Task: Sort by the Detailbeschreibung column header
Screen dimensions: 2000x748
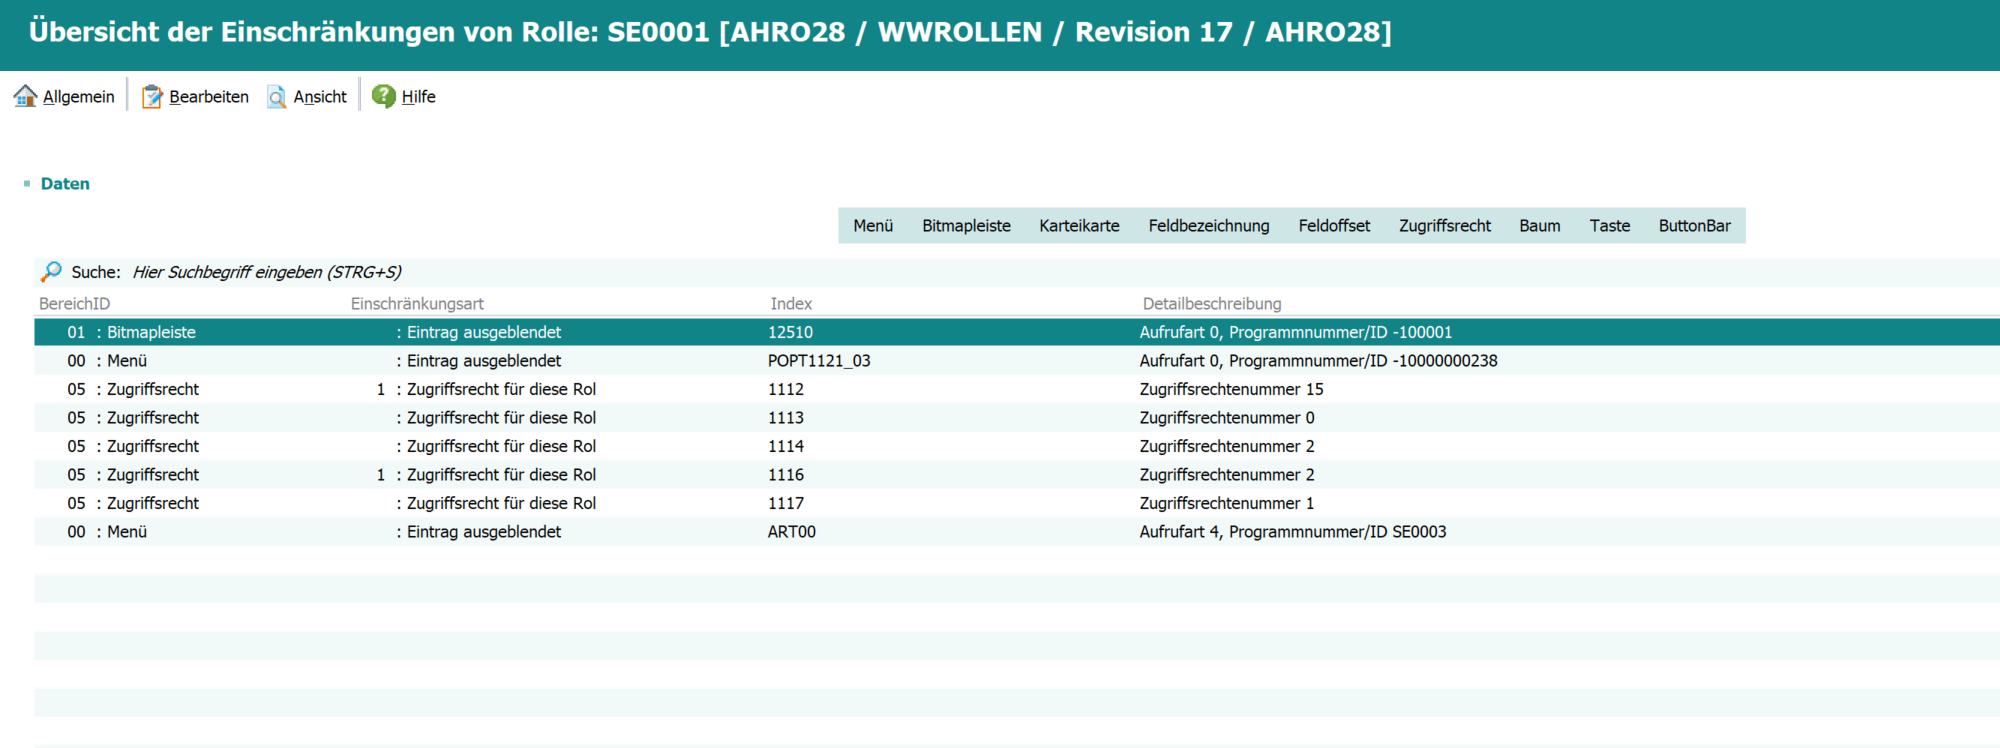Action: (1212, 303)
